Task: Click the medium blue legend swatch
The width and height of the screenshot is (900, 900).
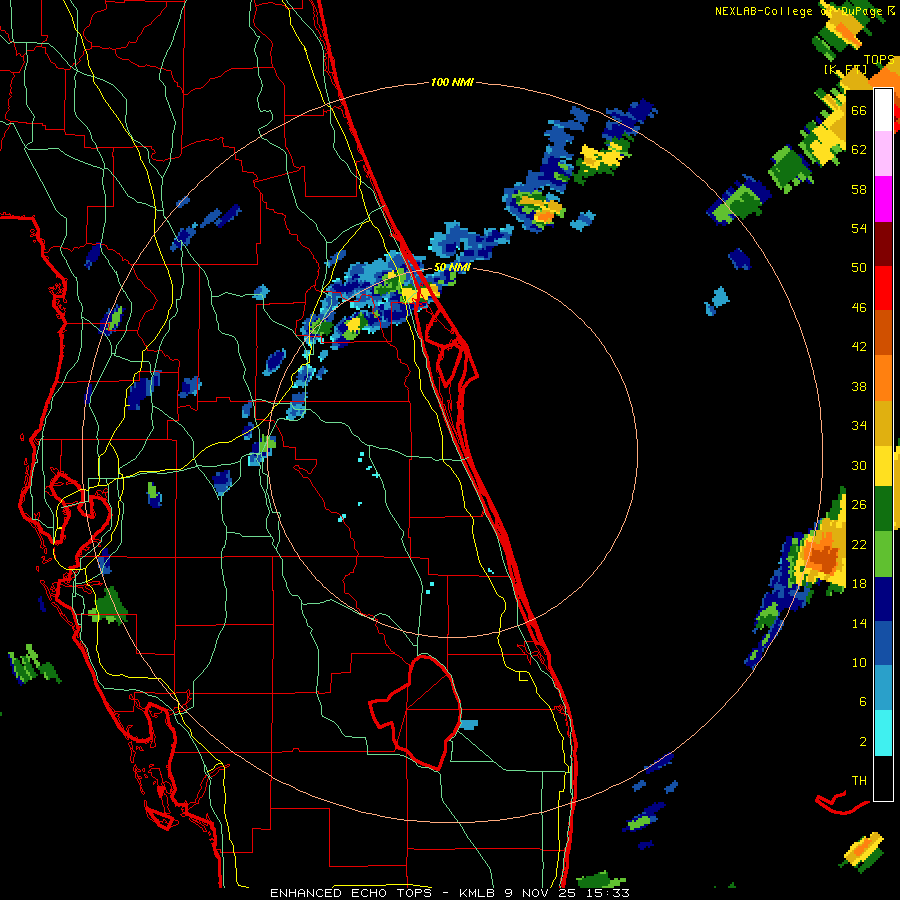Action: [883, 643]
